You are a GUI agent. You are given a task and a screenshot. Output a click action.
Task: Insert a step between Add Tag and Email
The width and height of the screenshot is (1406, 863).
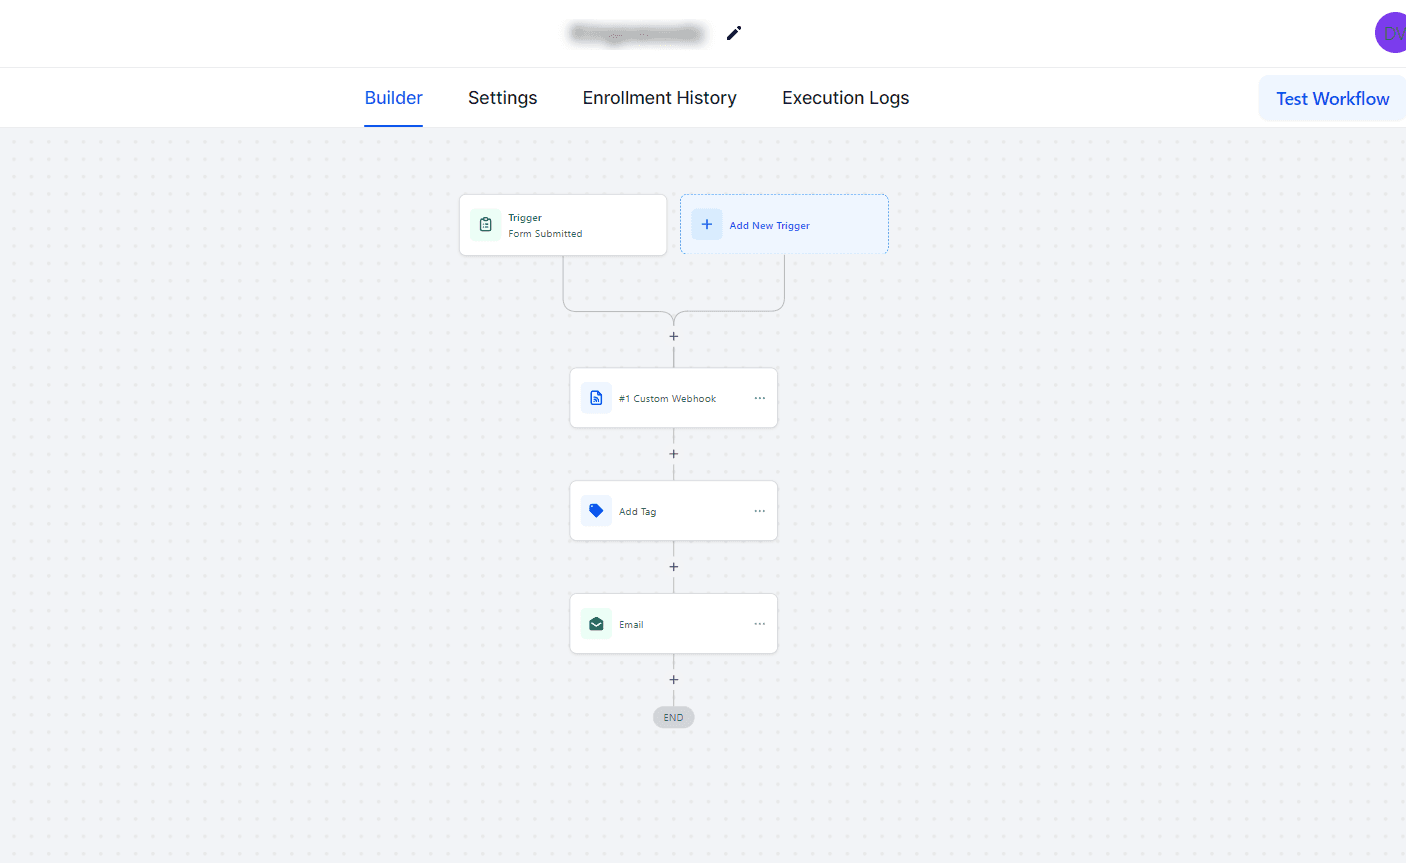[x=674, y=567]
